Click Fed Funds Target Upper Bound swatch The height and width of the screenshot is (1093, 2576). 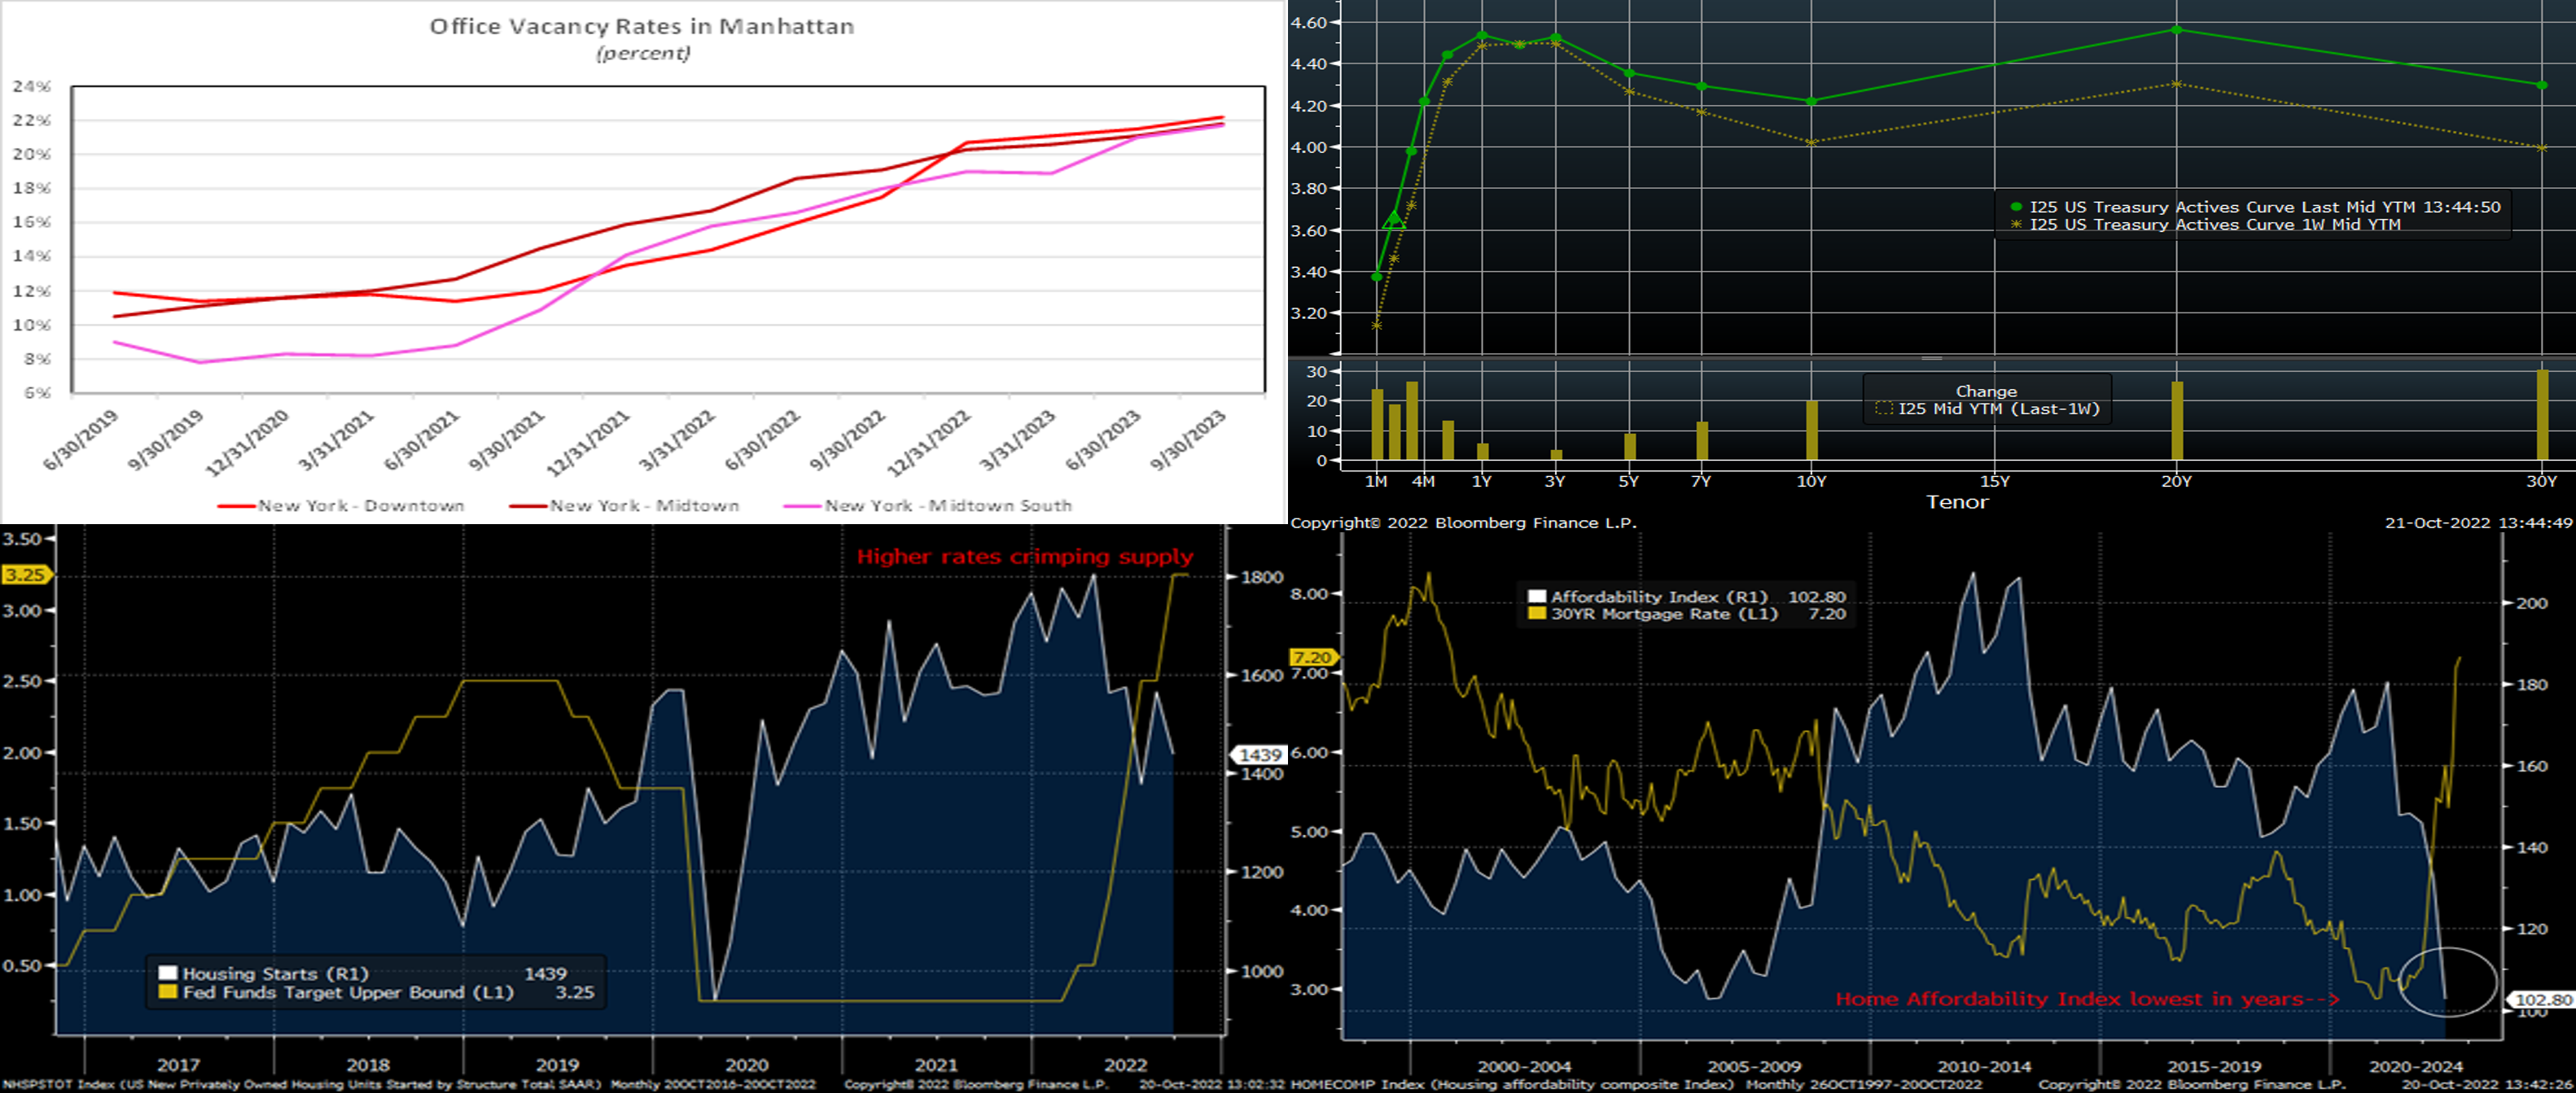(168, 992)
